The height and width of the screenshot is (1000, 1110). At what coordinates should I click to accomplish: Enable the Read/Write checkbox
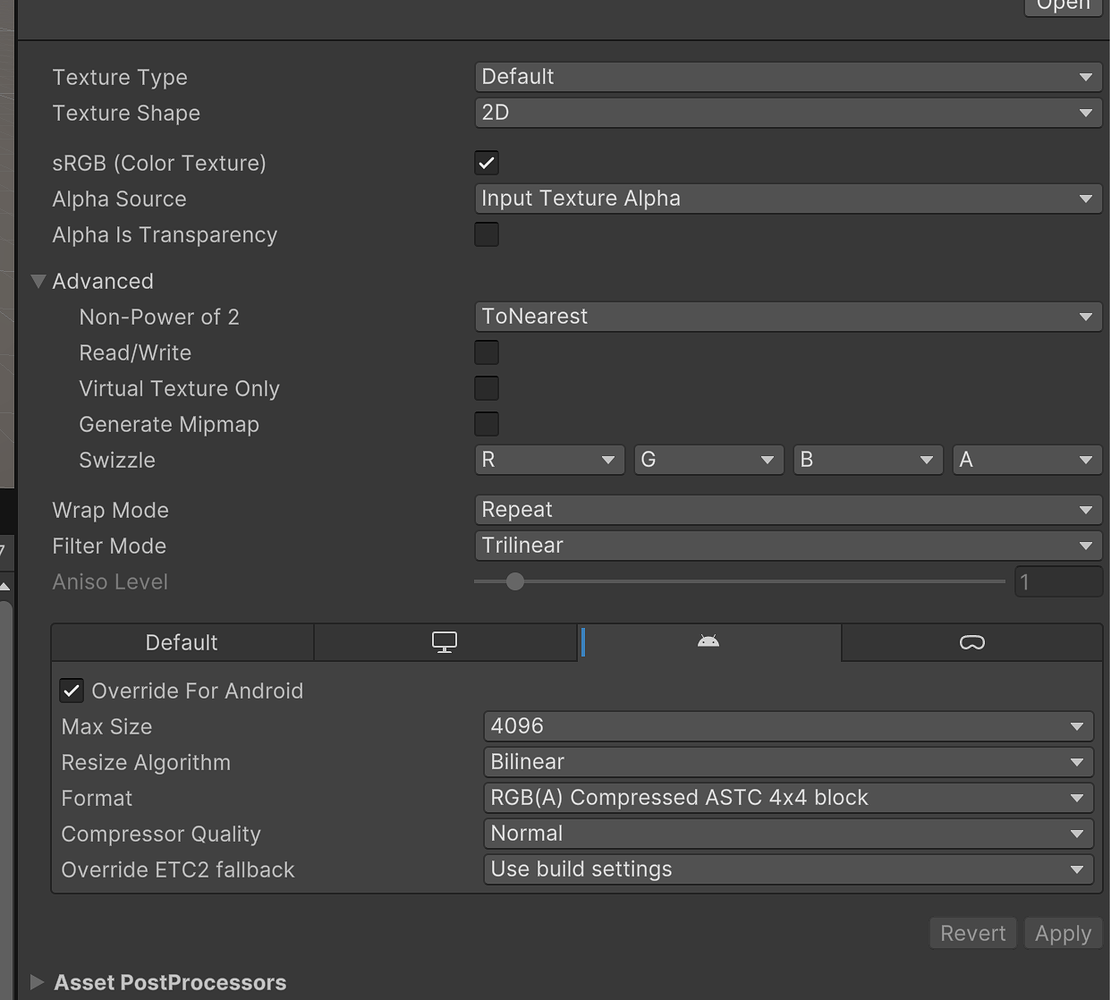point(487,353)
